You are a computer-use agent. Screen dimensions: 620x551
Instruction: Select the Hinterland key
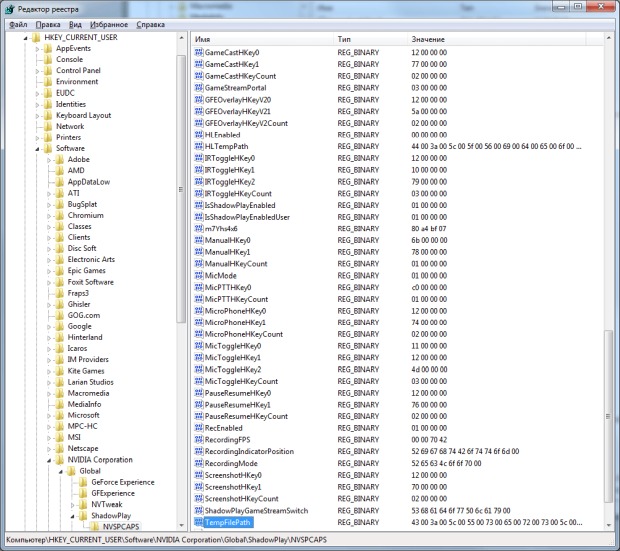[x=85, y=337]
